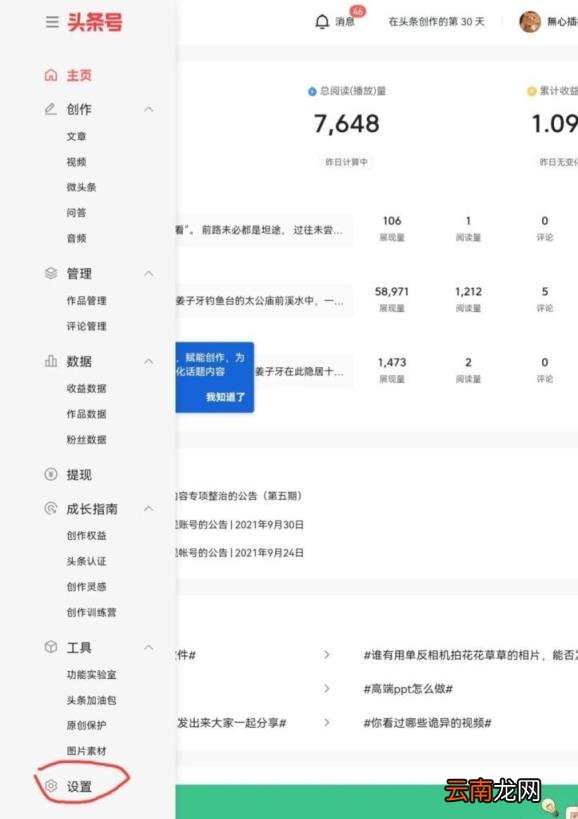Open 图片素材 menu item

[x=86, y=751]
